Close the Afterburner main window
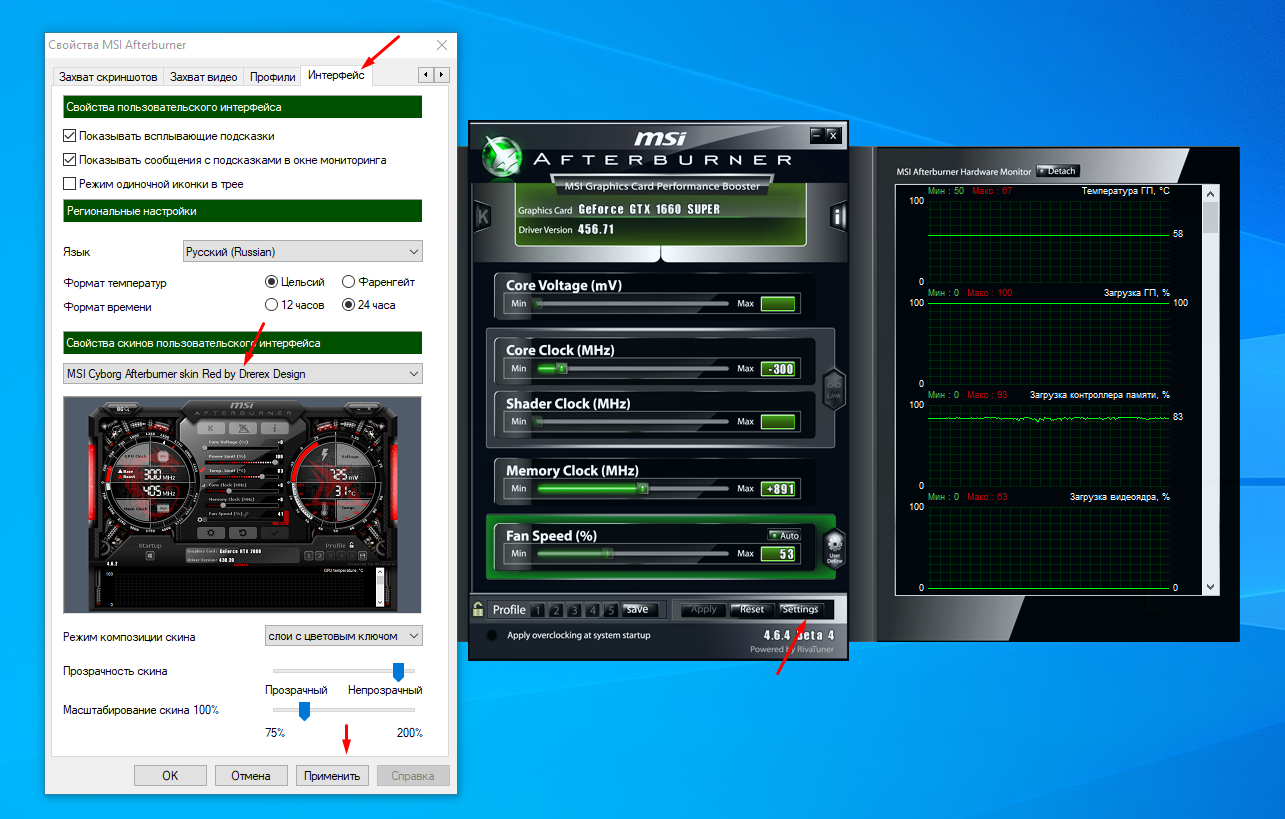Screen dimensions: 1285x819 pos(833,134)
